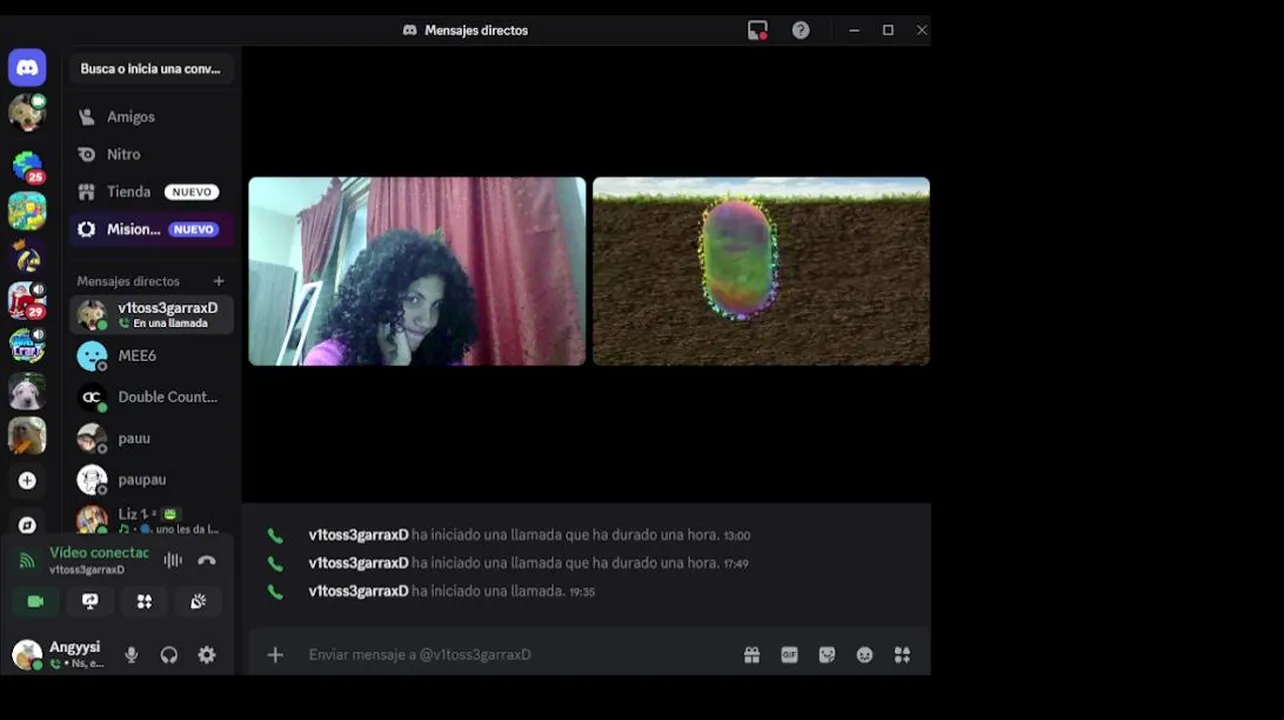The width and height of the screenshot is (1284, 720).
Task: Open the Liz direct message
Action: [152, 520]
